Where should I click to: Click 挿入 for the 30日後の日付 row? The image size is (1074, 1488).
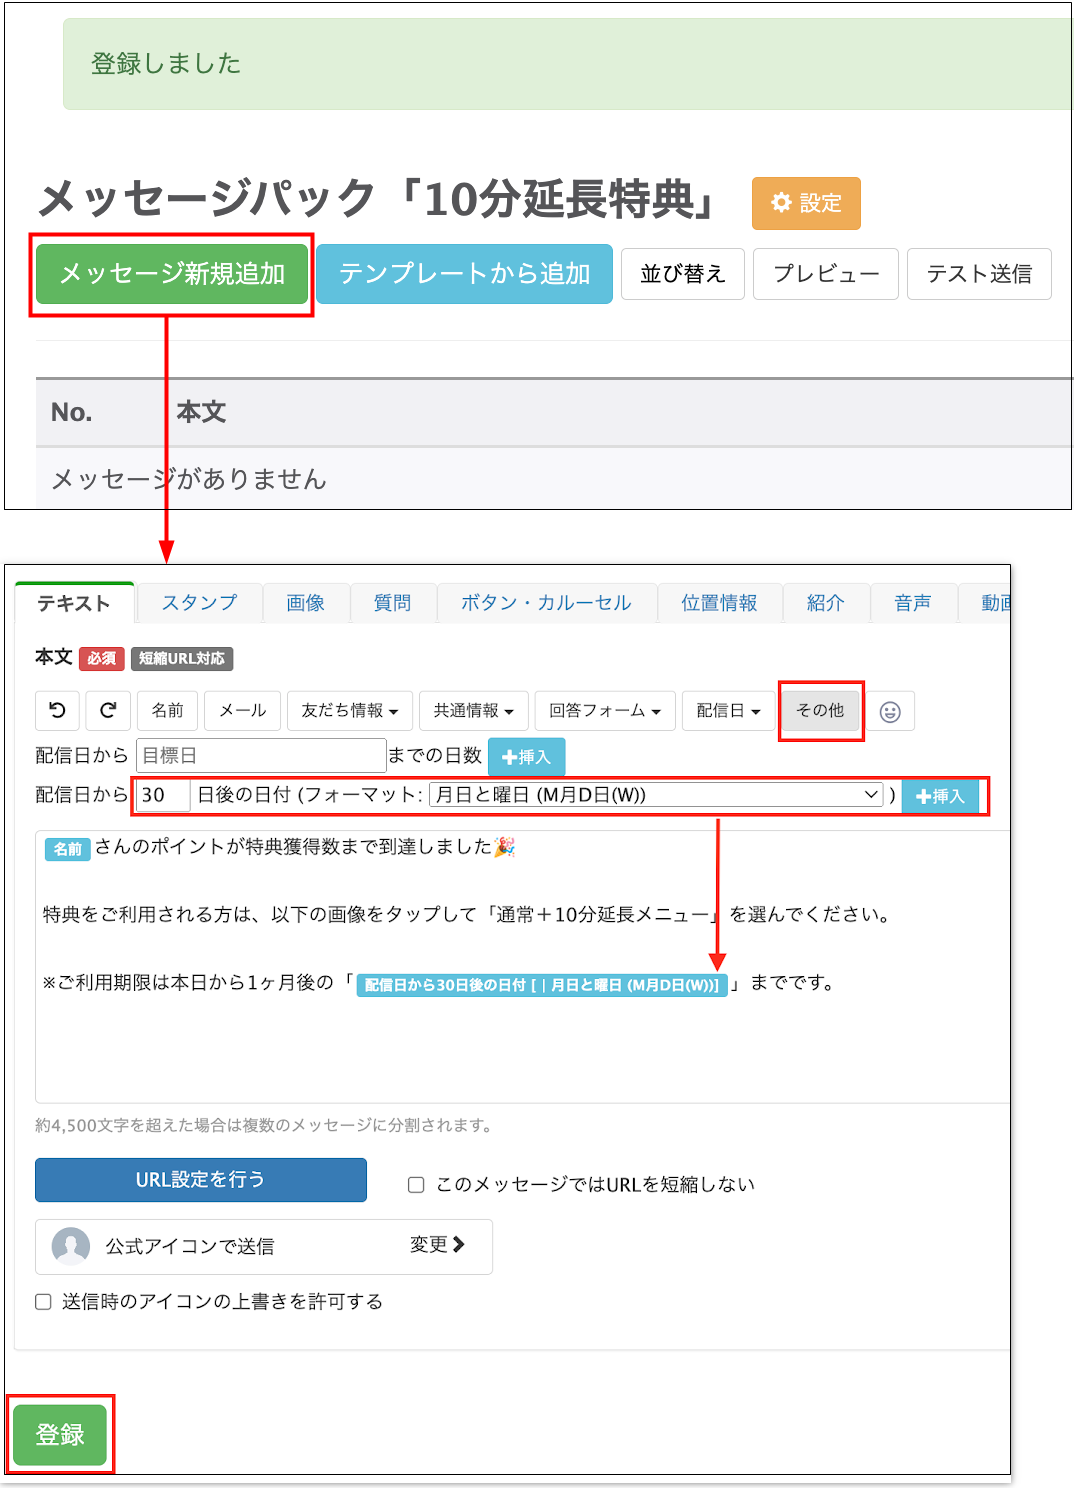tap(938, 796)
